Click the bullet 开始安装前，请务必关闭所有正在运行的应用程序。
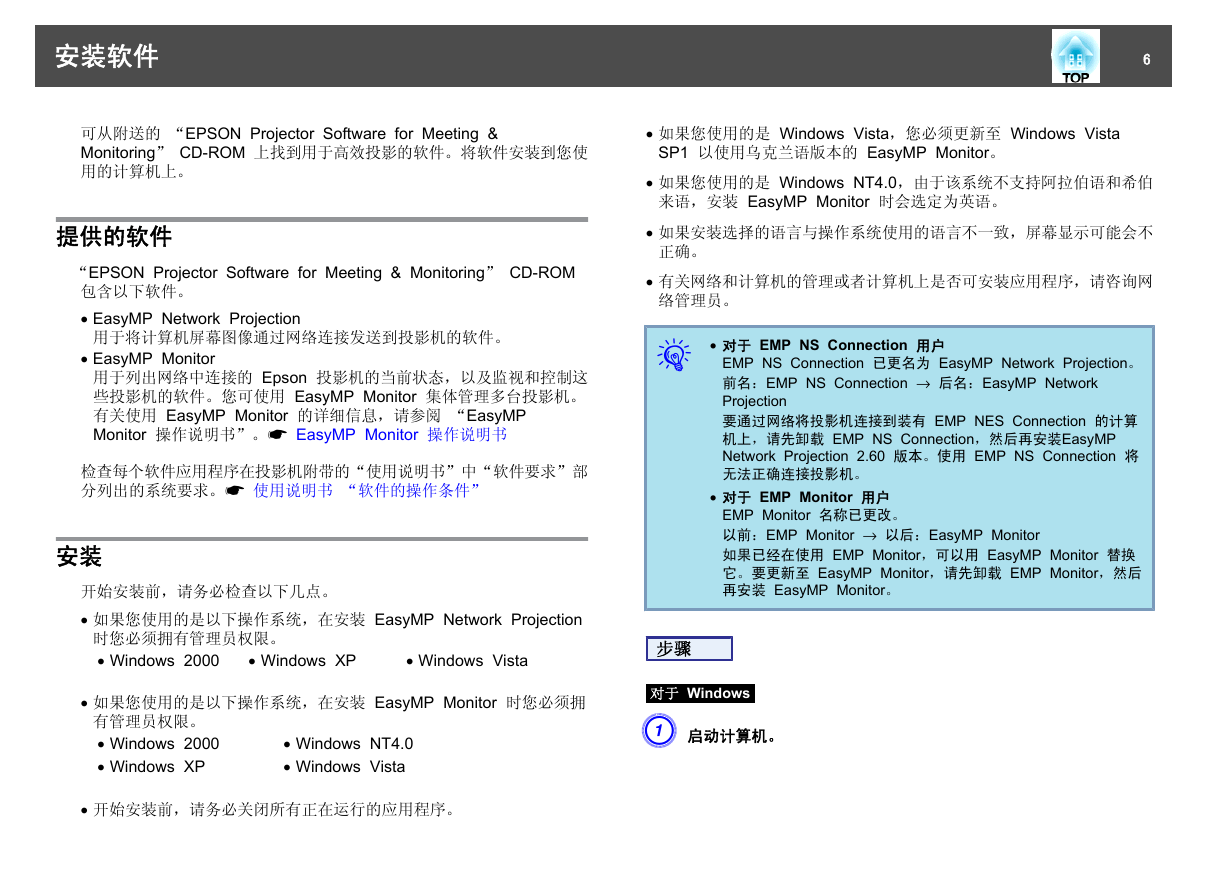Screen dimensions: 1228x869 (276, 809)
